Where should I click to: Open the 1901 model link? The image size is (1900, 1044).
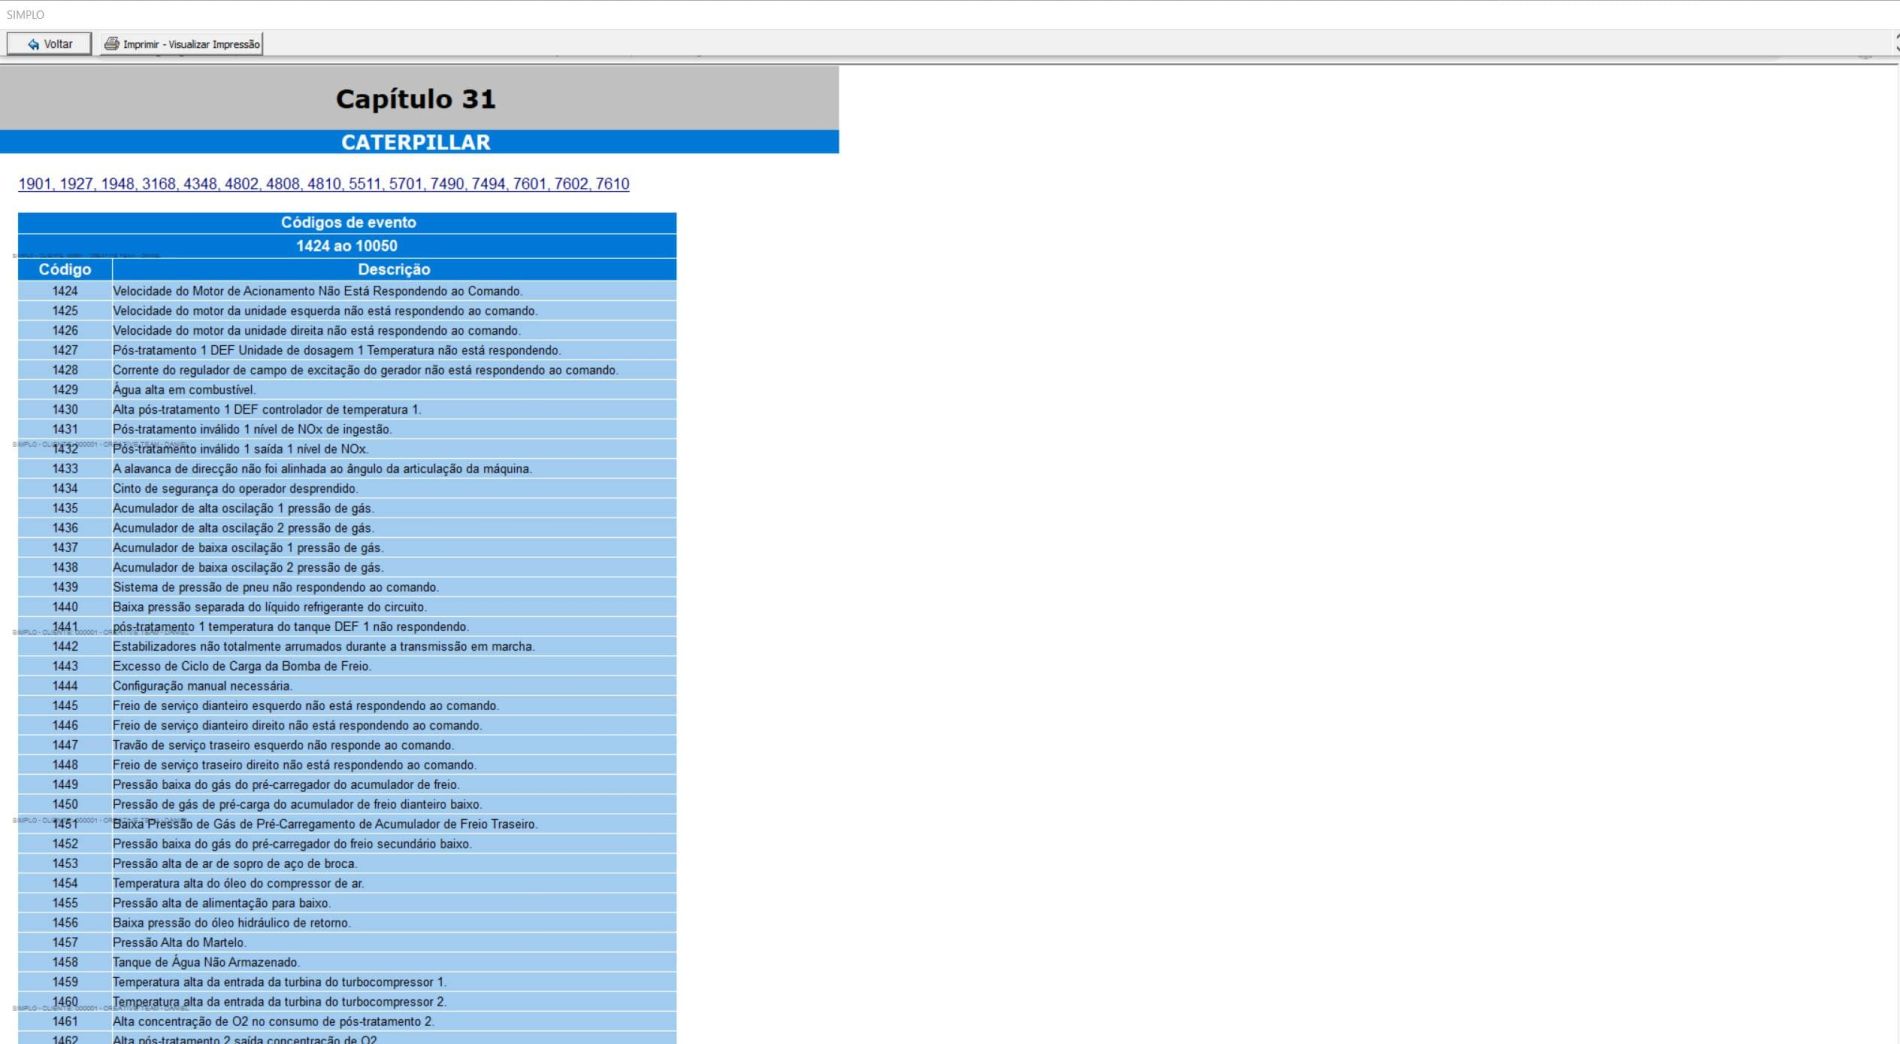tap(34, 184)
